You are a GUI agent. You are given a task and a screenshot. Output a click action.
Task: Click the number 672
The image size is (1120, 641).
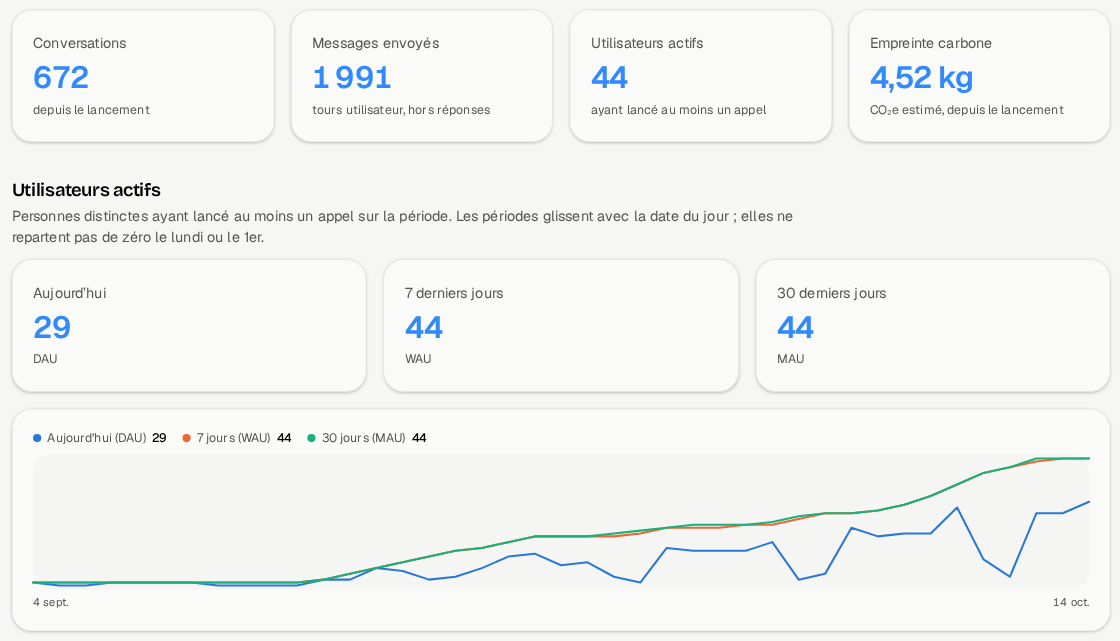(x=61, y=77)
